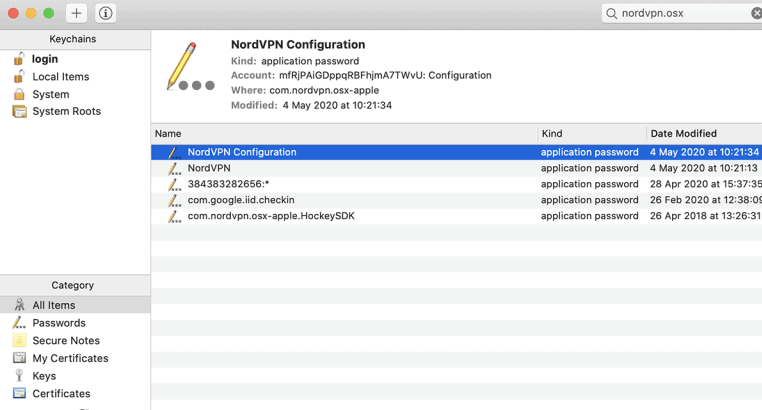Click the large password pencil icon in header

point(190,67)
